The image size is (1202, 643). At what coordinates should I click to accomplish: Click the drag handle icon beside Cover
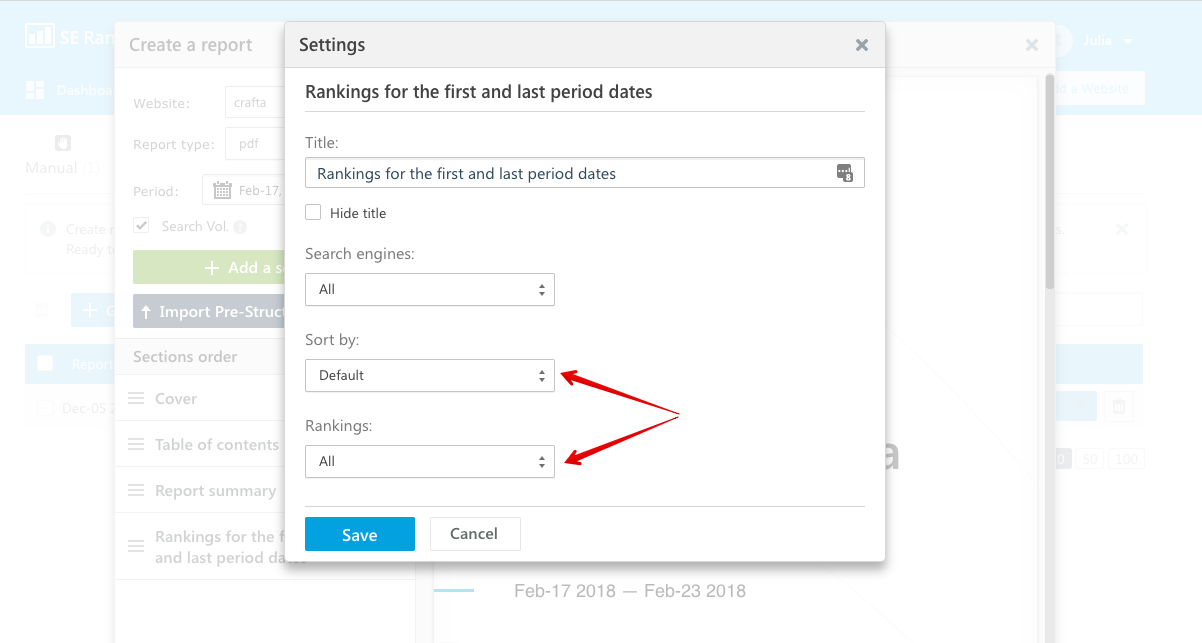tap(137, 398)
